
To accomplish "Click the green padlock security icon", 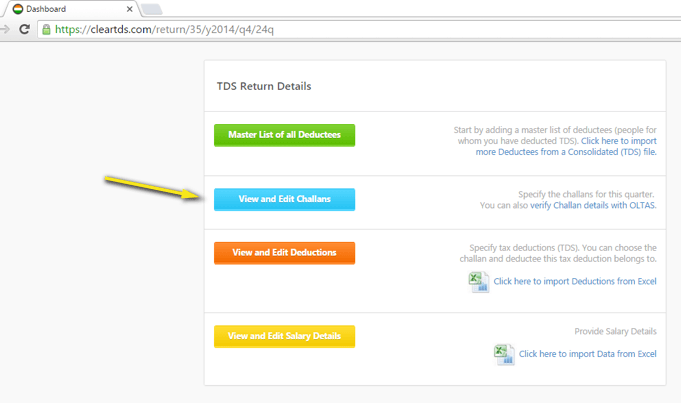I will click(46, 29).
